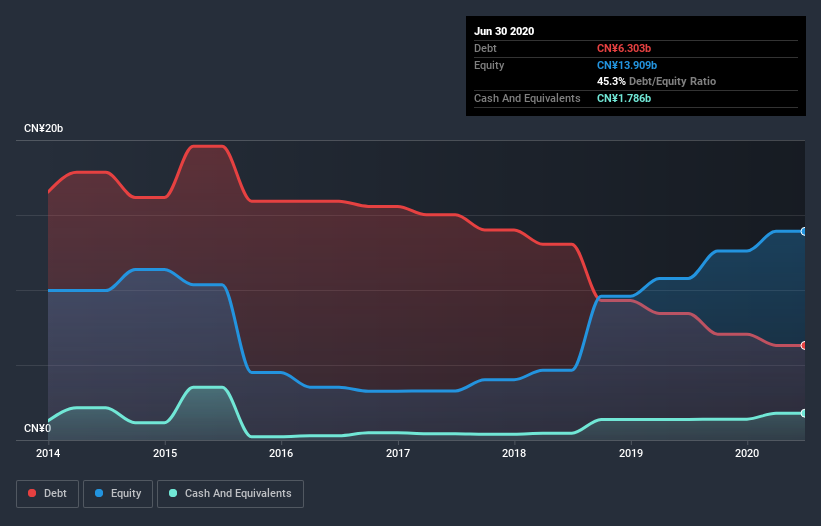Click the 45.3% Debt/Equity Ratio text

click(x=657, y=82)
